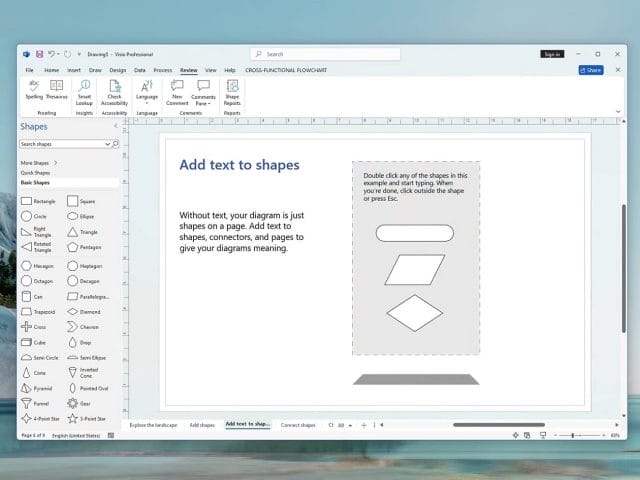The width and height of the screenshot is (640, 480).
Task: Expand More Shapes submenu
Action: (x=40, y=162)
